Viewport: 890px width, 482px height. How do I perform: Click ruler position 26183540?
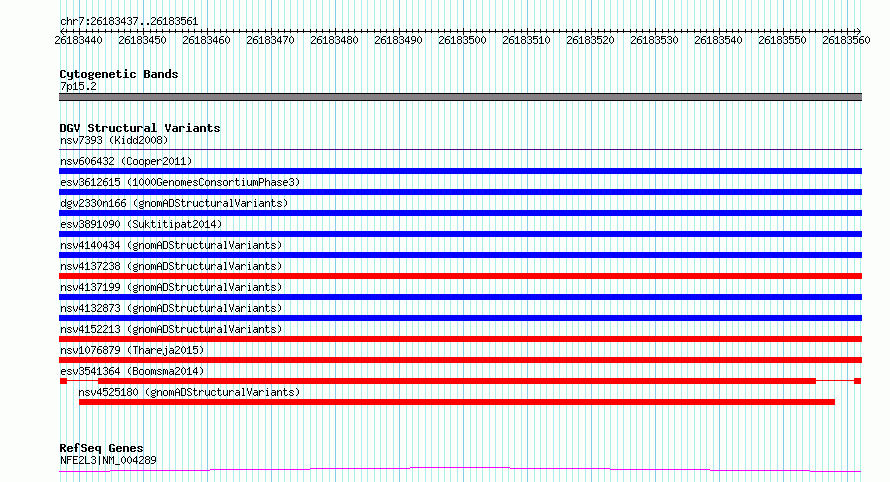pos(719,40)
